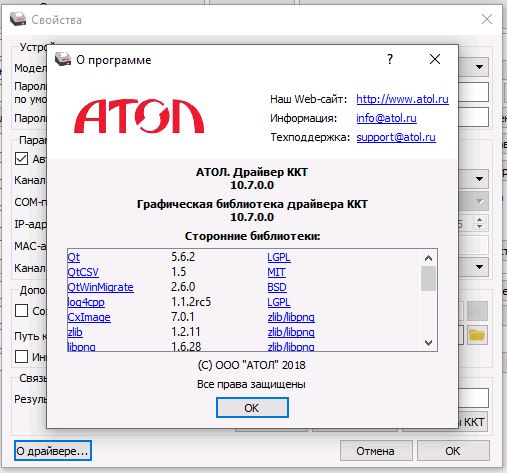
Task: Click the printer icon in О программе title
Action: pyautogui.click(x=63, y=59)
